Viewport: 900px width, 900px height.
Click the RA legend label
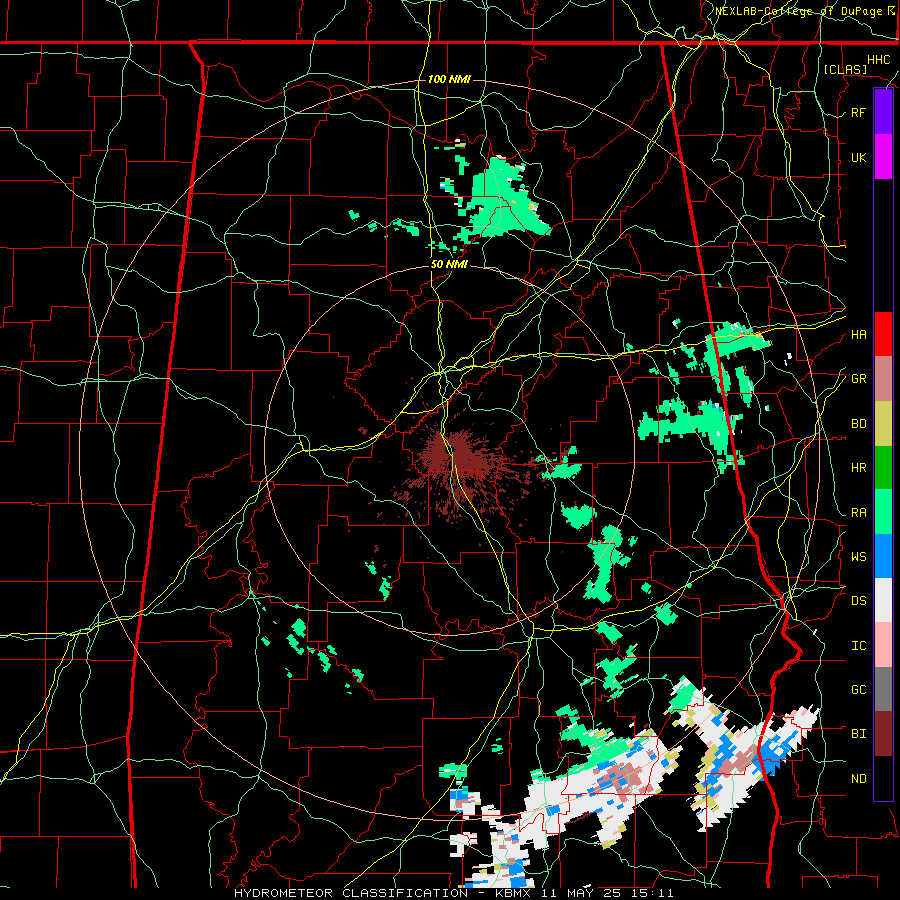(x=858, y=513)
